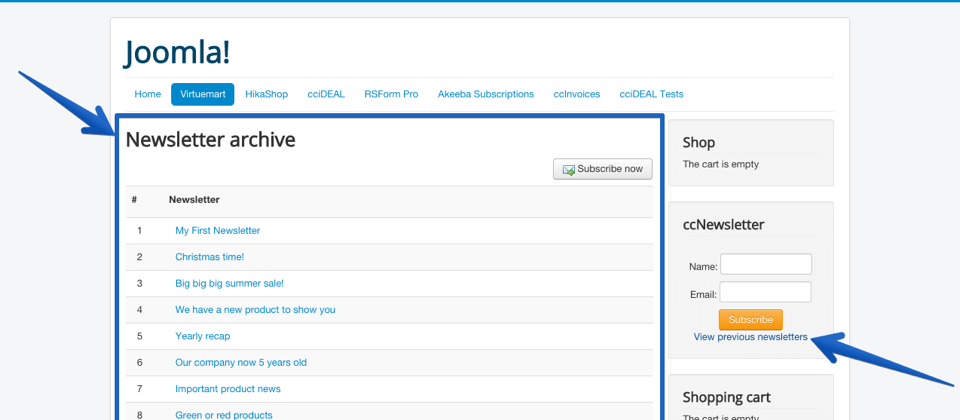Click the orange Subscribe button

click(x=751, y=320)
